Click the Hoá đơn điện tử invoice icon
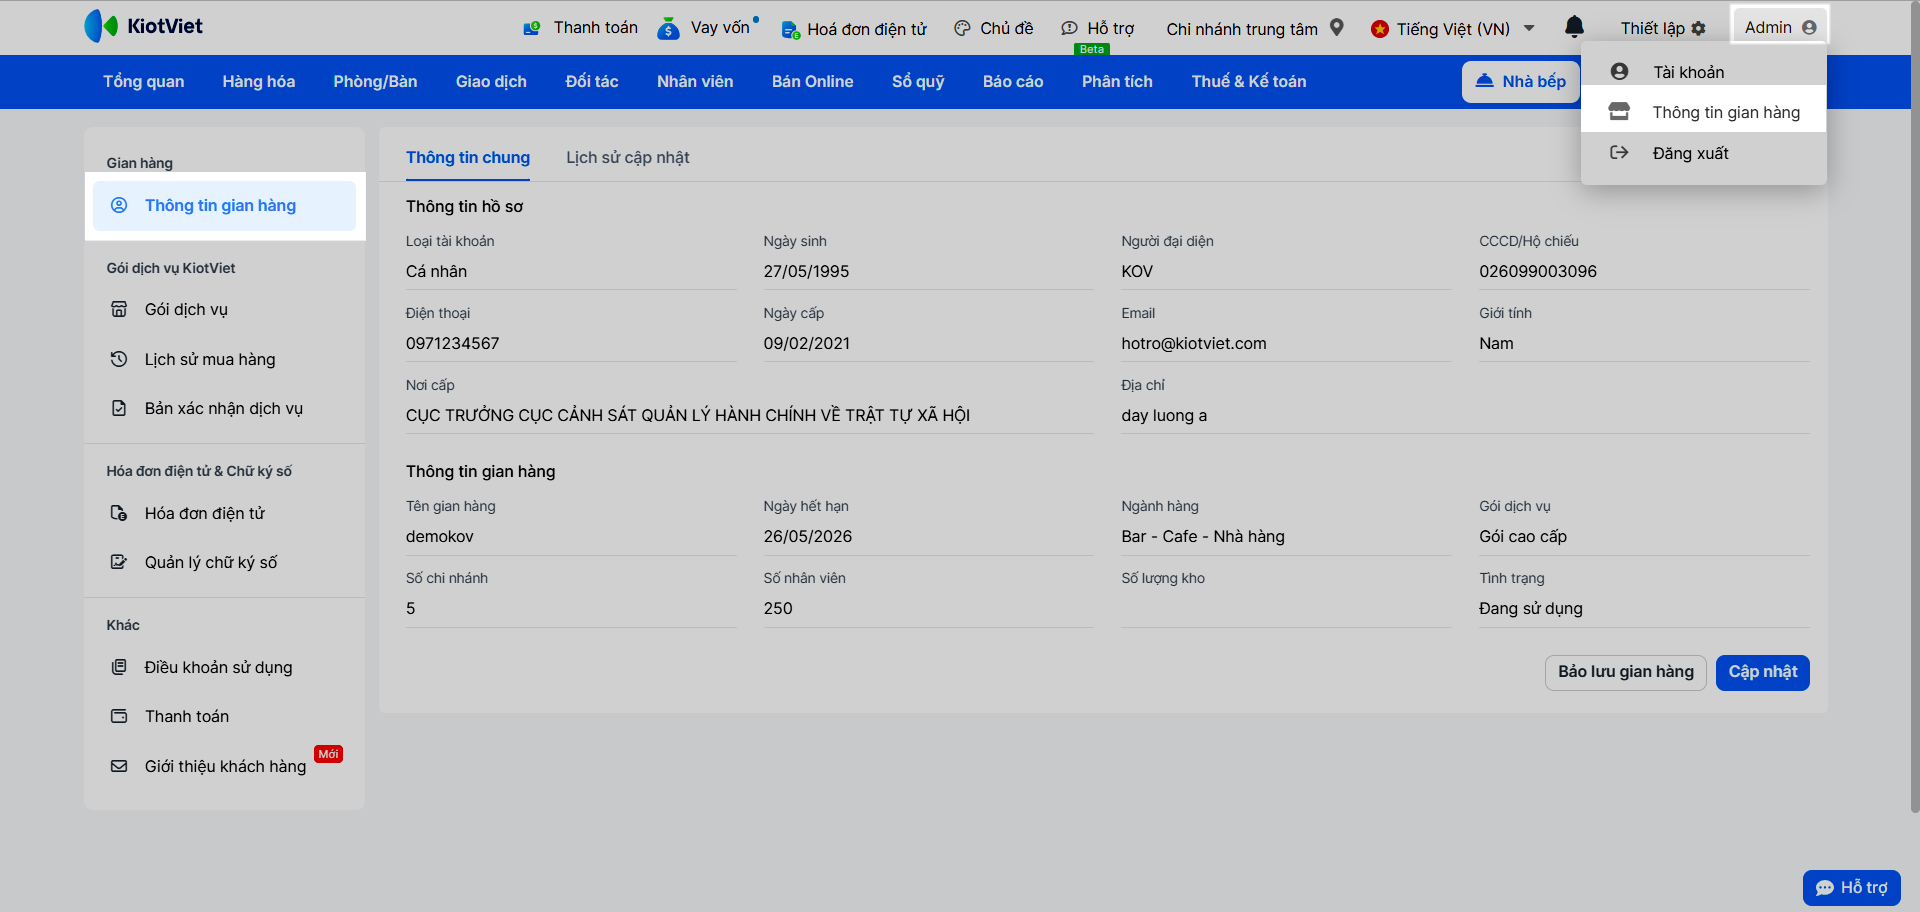 coord(790,29)
